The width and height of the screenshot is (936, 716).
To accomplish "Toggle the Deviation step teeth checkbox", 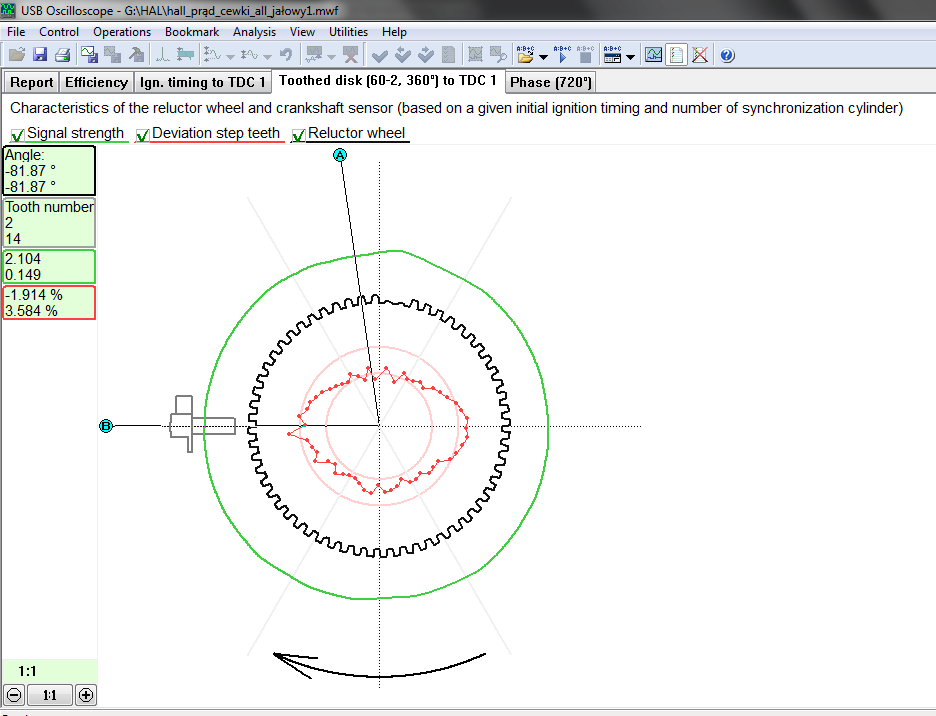I will [143, 135].
